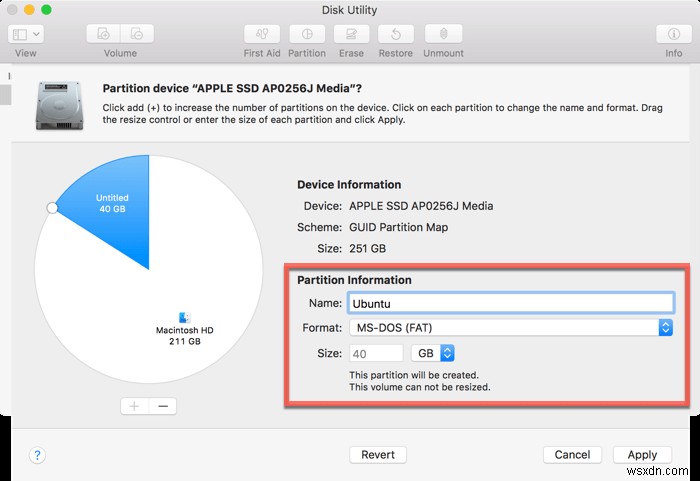This screenshot has height=481, width=700.
Task: Click the Partition device dialog heading
Action: coord(232,88)
